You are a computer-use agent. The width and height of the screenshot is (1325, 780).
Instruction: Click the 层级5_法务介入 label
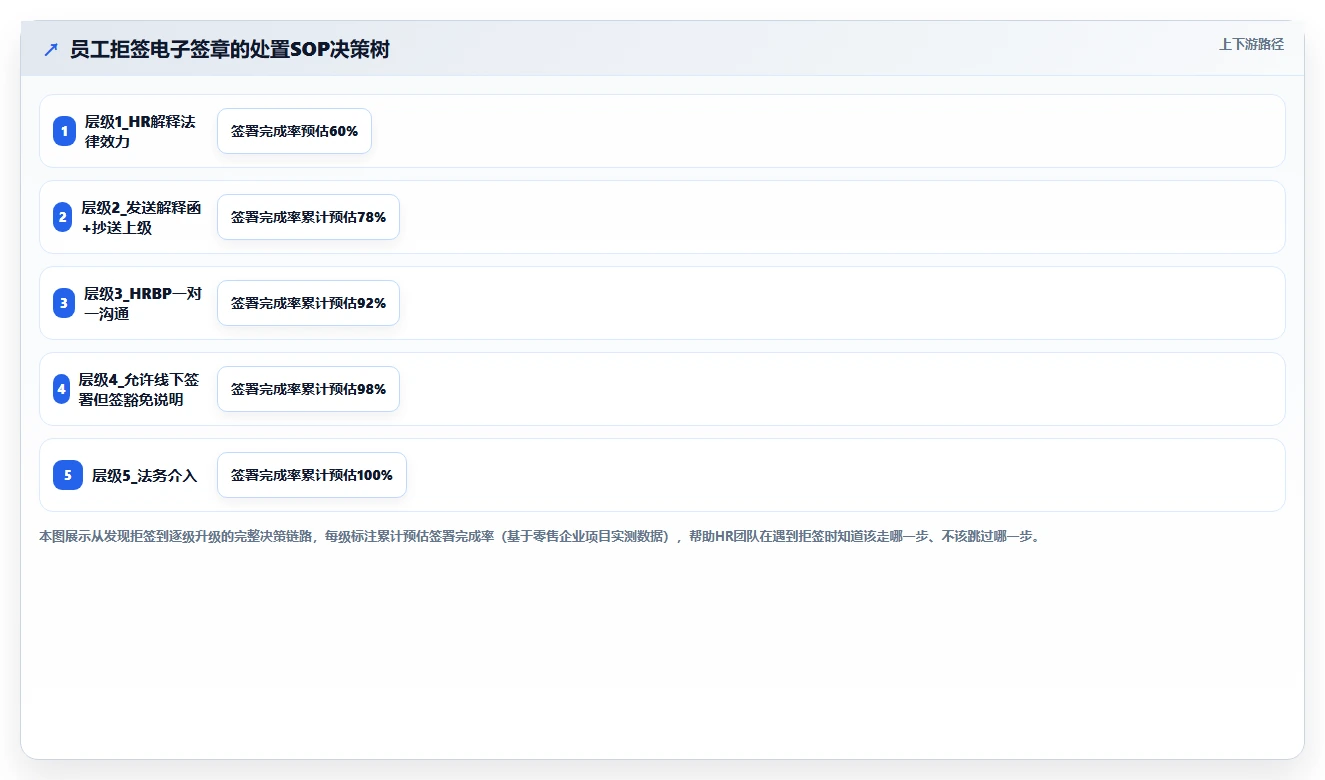(145, 476)
